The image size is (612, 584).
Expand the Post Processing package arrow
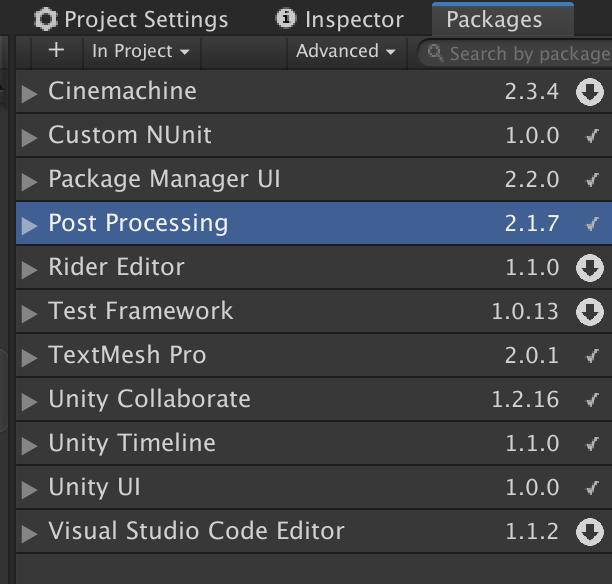pos(29,225)
